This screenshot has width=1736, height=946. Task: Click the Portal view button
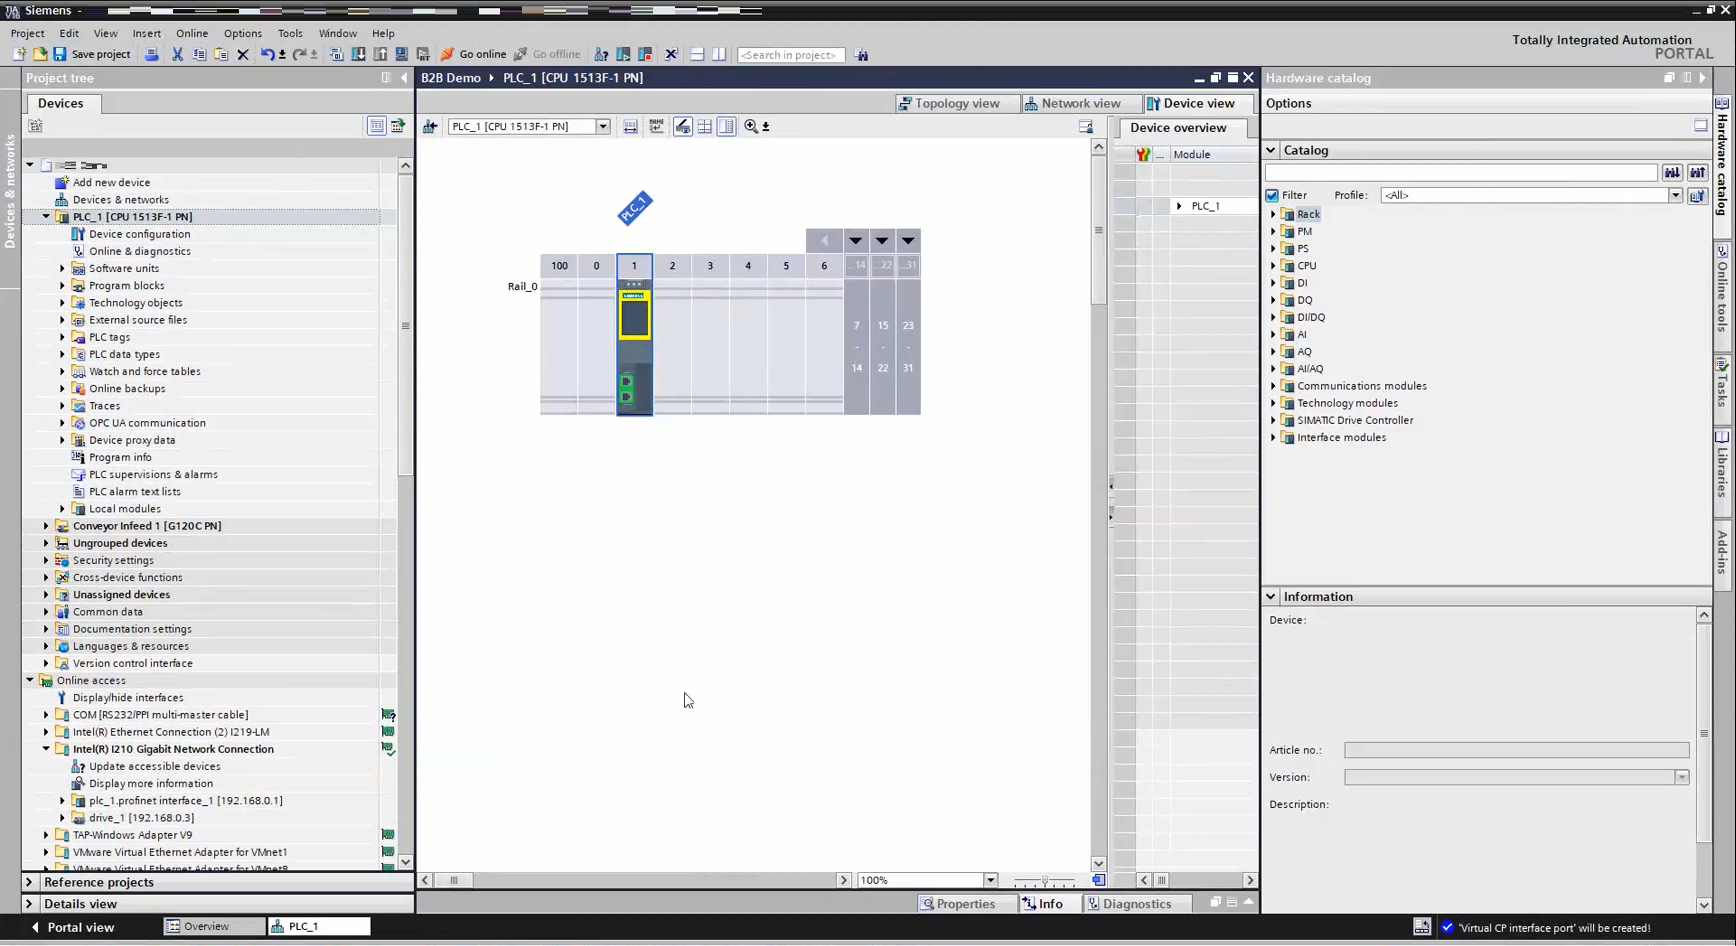point(72,927)
